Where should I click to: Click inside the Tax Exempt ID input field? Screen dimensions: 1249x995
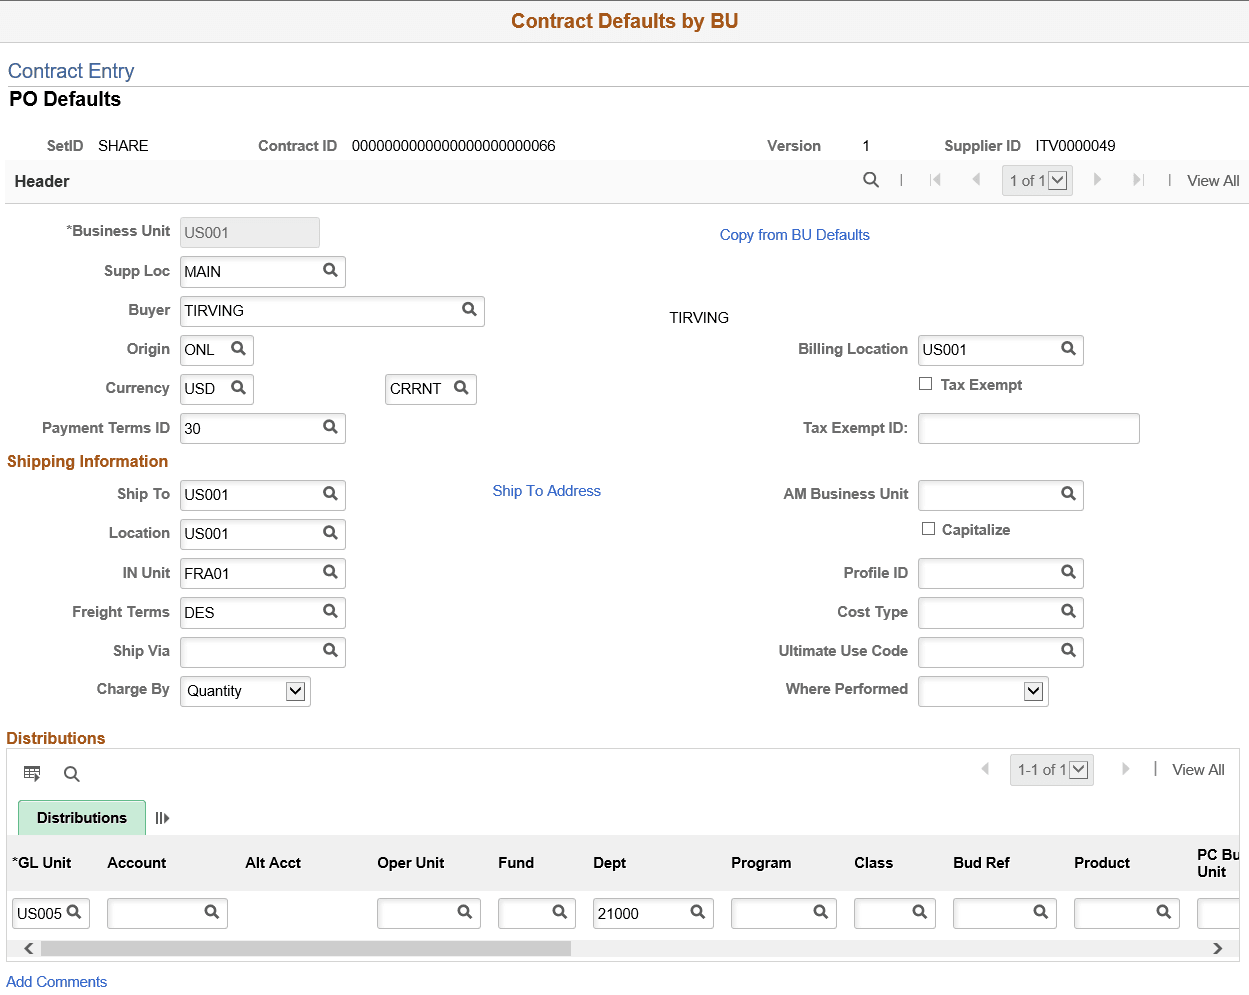coord(1027,428)
